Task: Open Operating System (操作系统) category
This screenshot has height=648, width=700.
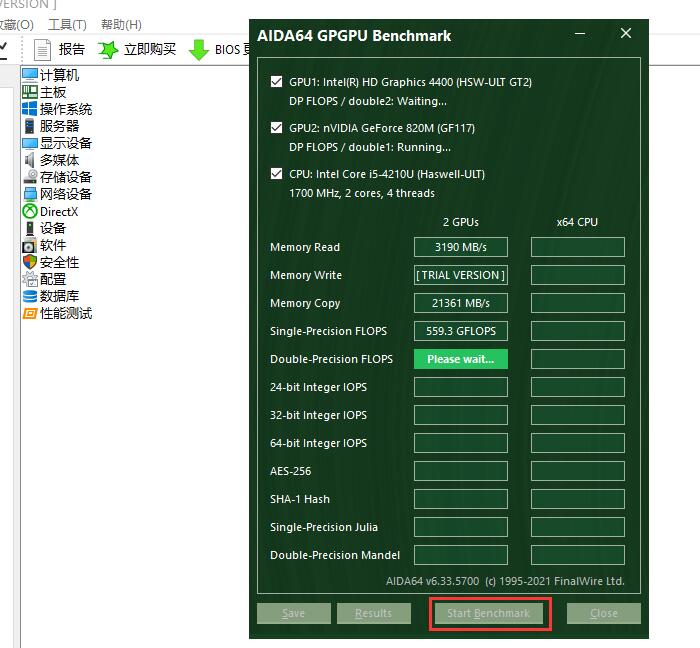Action: tap(30, 109)
